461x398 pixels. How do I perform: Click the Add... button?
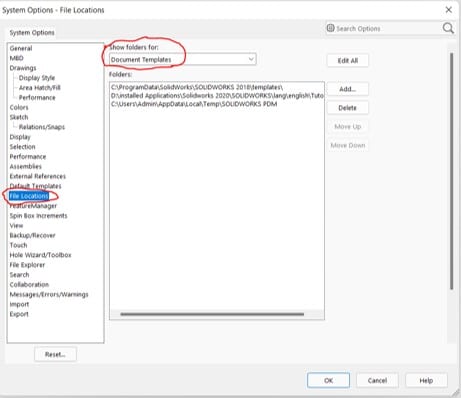click(x=348, y=89)
